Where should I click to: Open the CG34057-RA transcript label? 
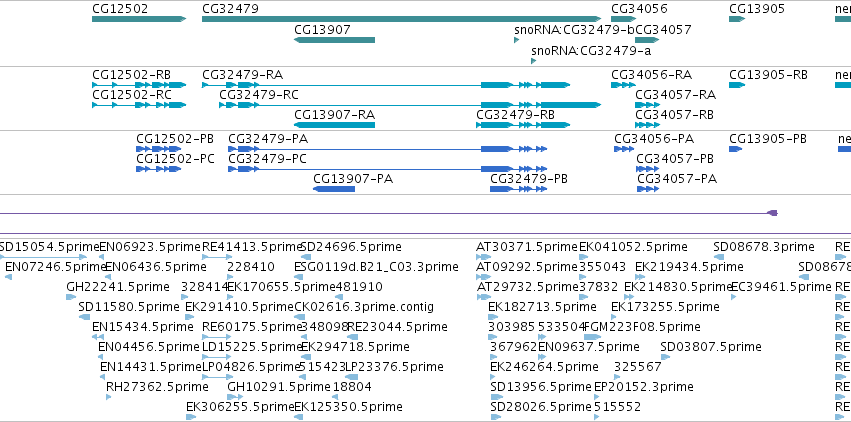[676, 94]
